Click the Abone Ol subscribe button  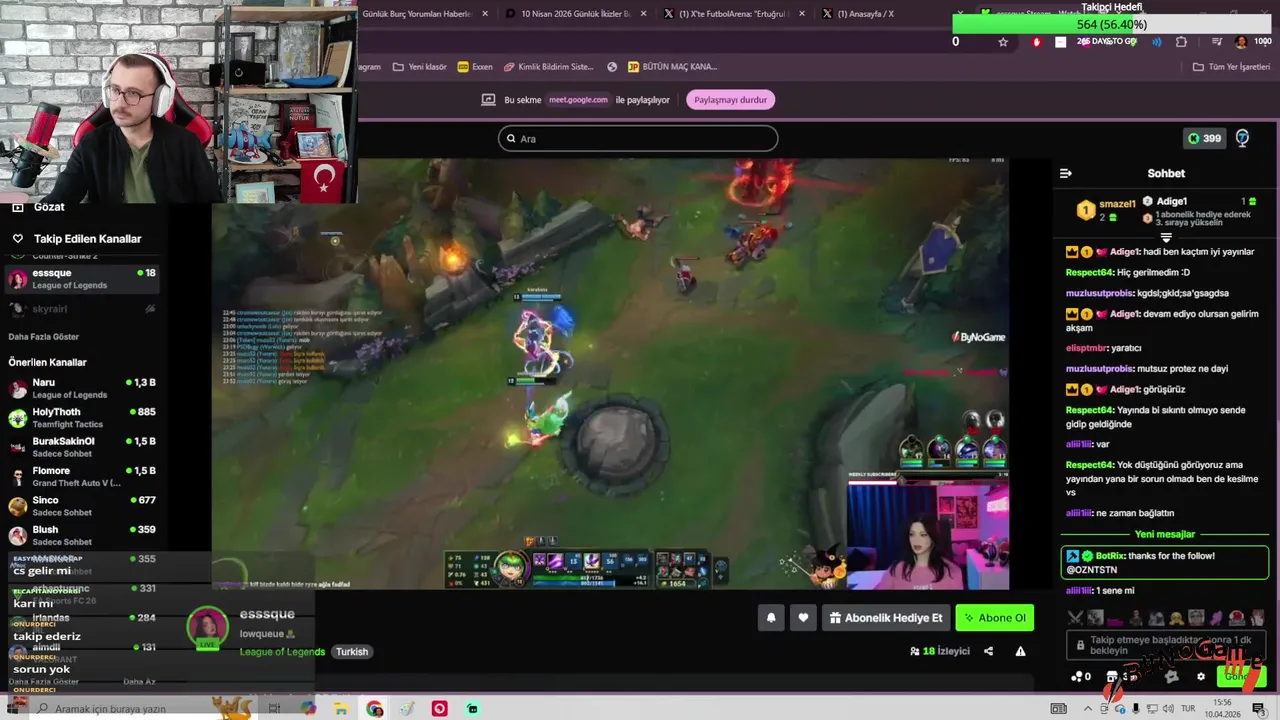click(995, 618)
